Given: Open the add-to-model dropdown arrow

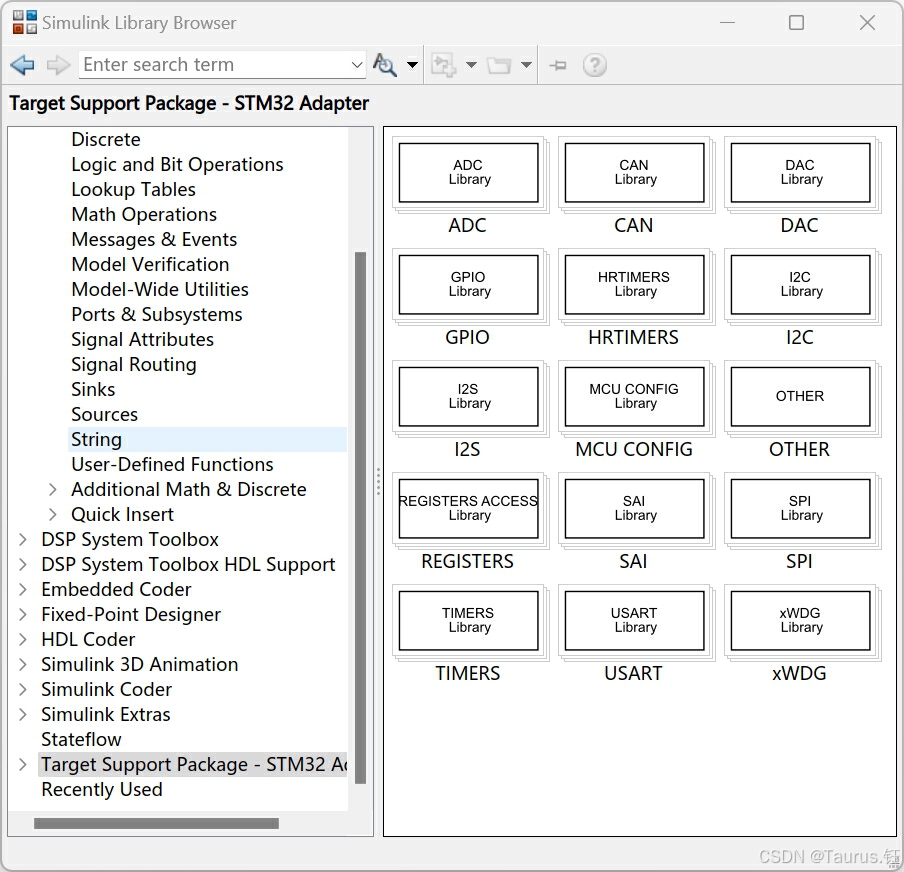Looking at the screenshot, I should click(x=471, y=65).
